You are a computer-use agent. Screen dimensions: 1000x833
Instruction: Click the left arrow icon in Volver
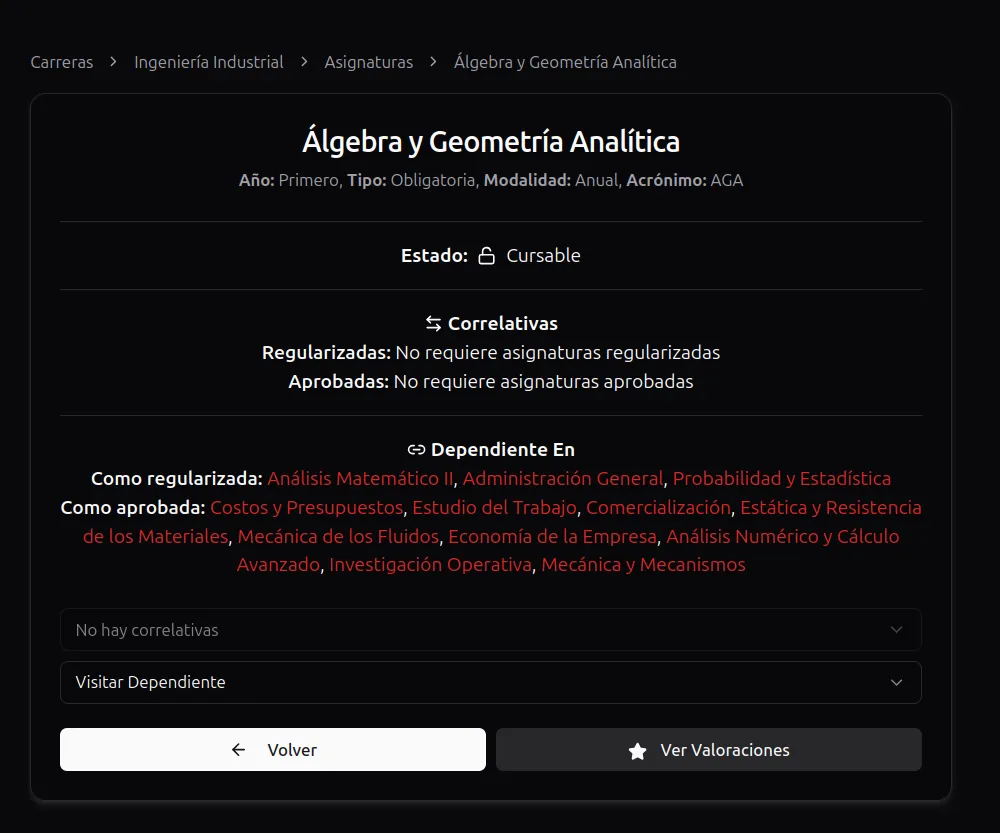[239, 750]
